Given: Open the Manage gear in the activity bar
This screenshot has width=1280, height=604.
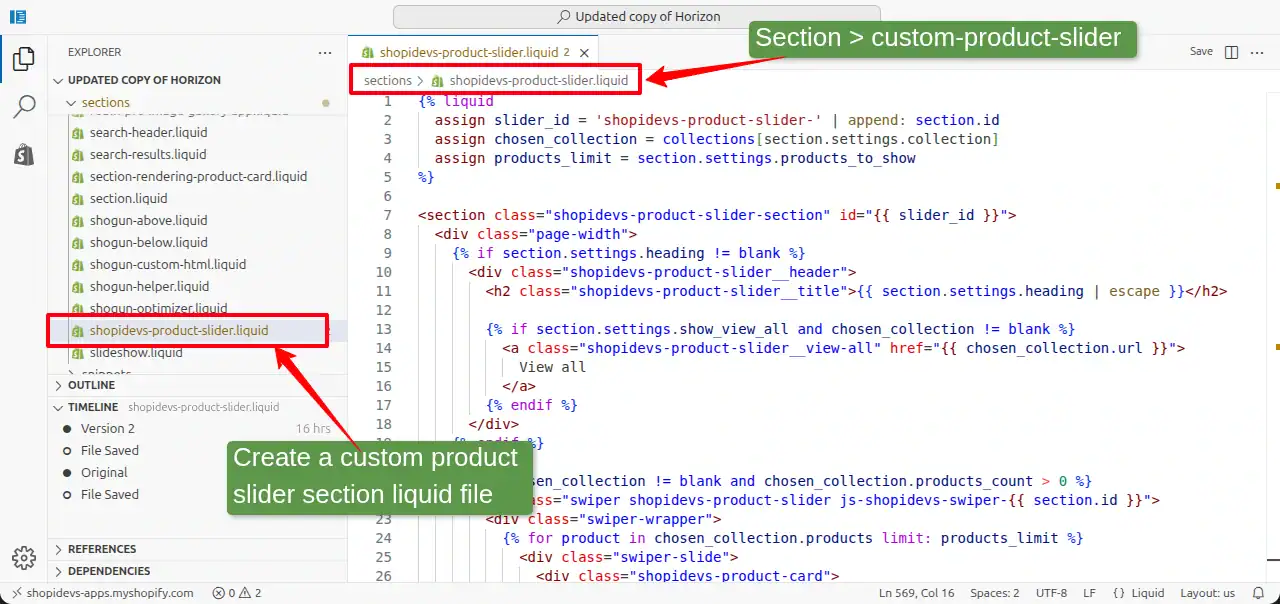Looking at the screenshot, I should (24, 558).
